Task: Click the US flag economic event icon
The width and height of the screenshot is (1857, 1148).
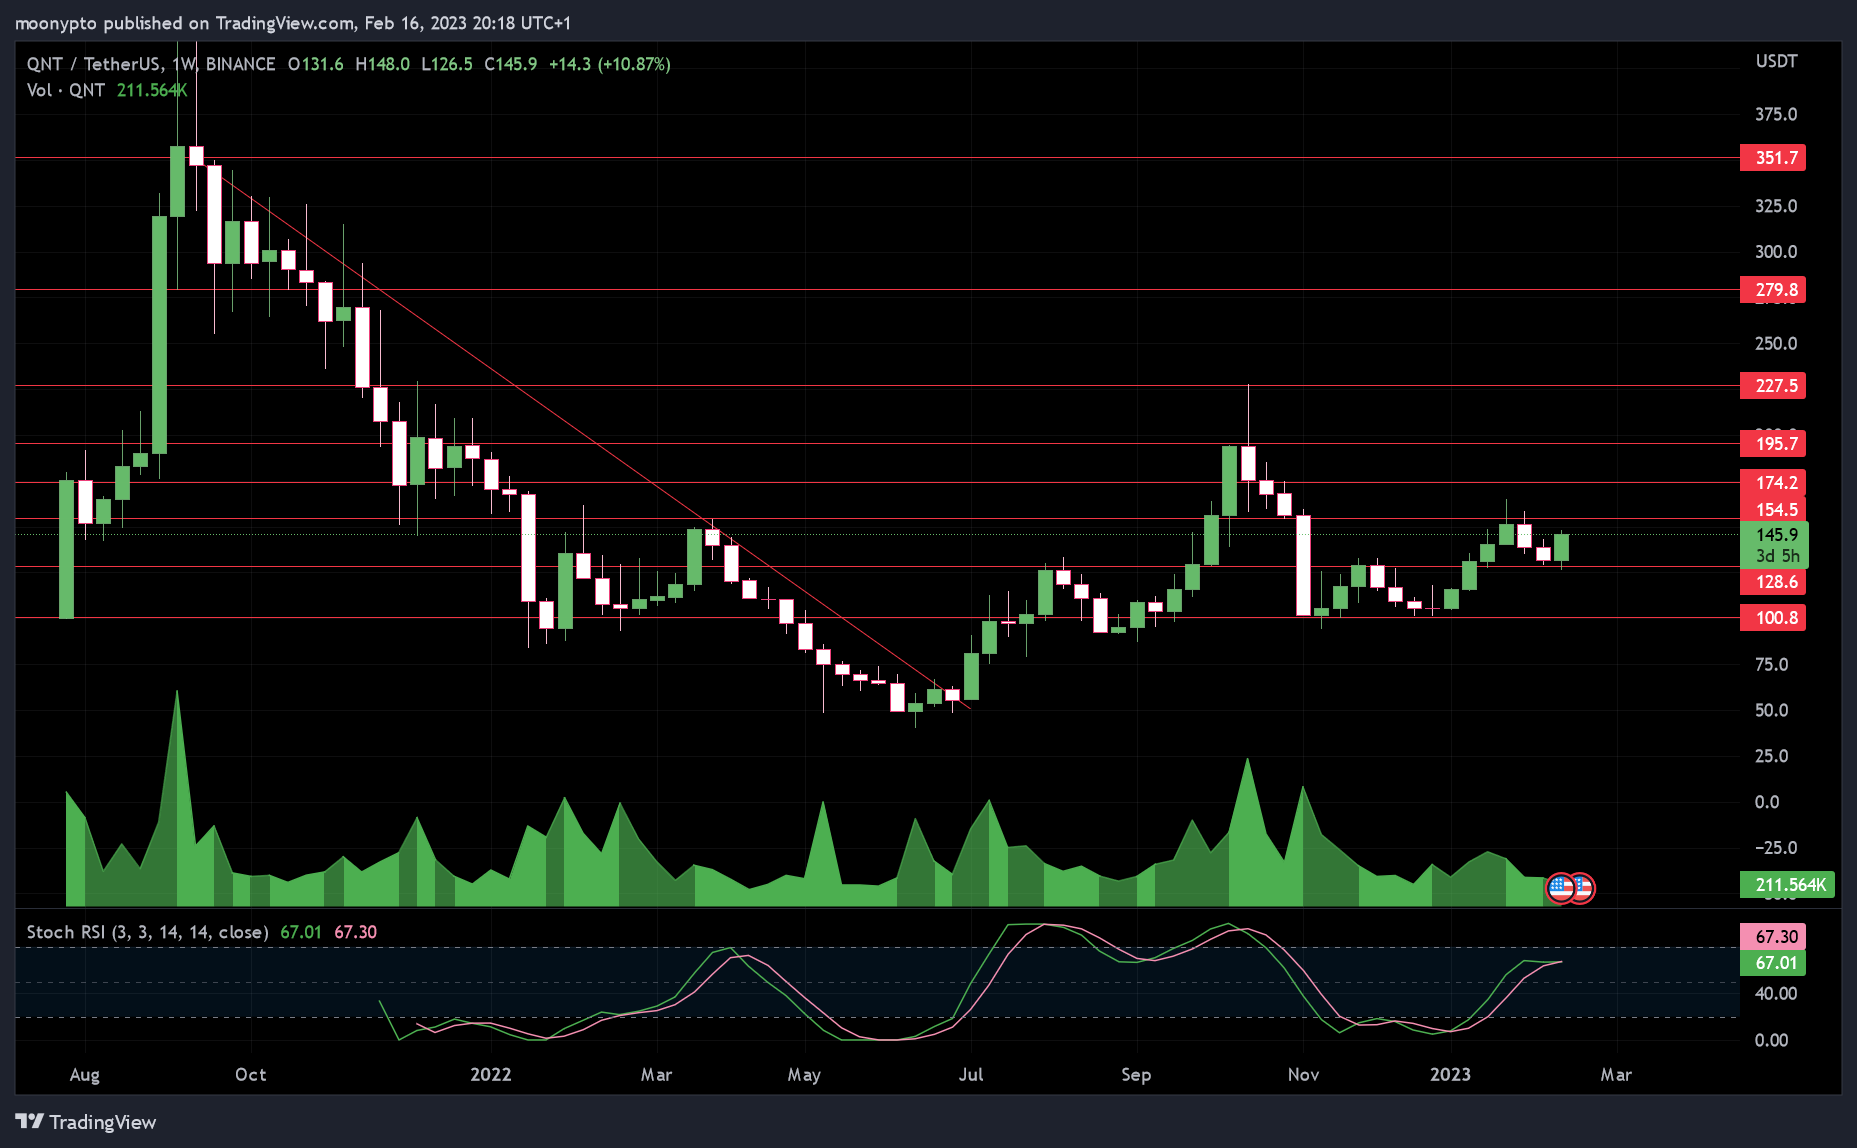Action: point(1561,887)
